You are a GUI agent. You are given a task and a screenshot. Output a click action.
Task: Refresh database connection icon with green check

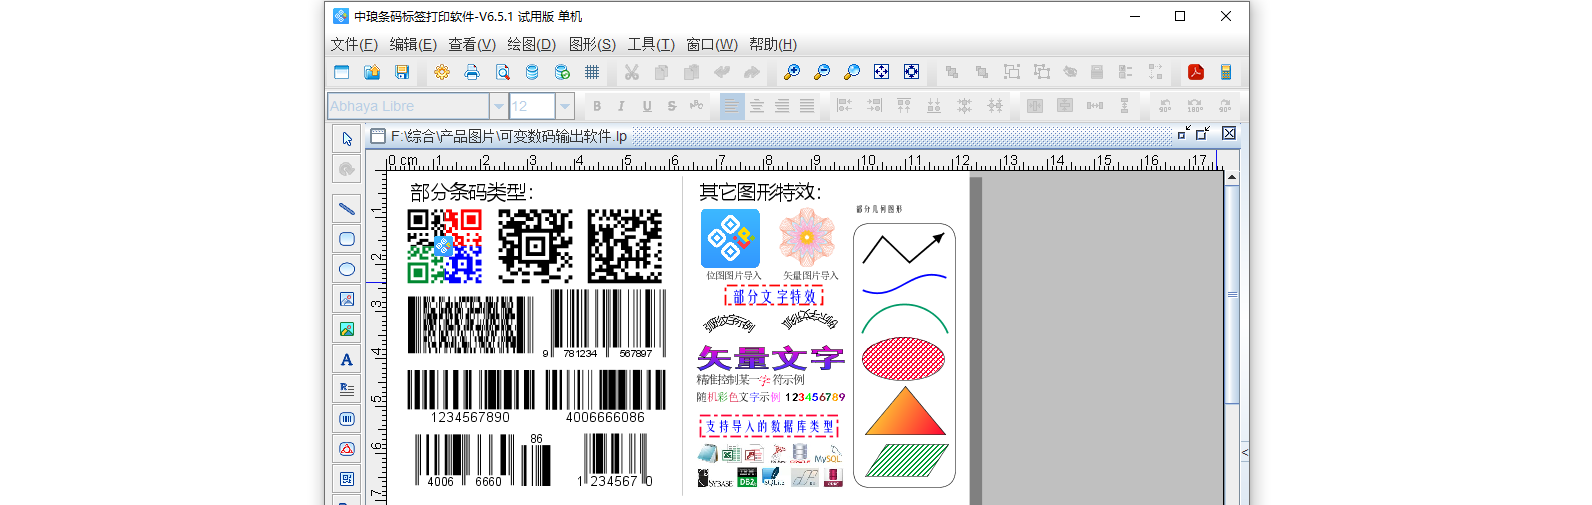pos(562,72)
